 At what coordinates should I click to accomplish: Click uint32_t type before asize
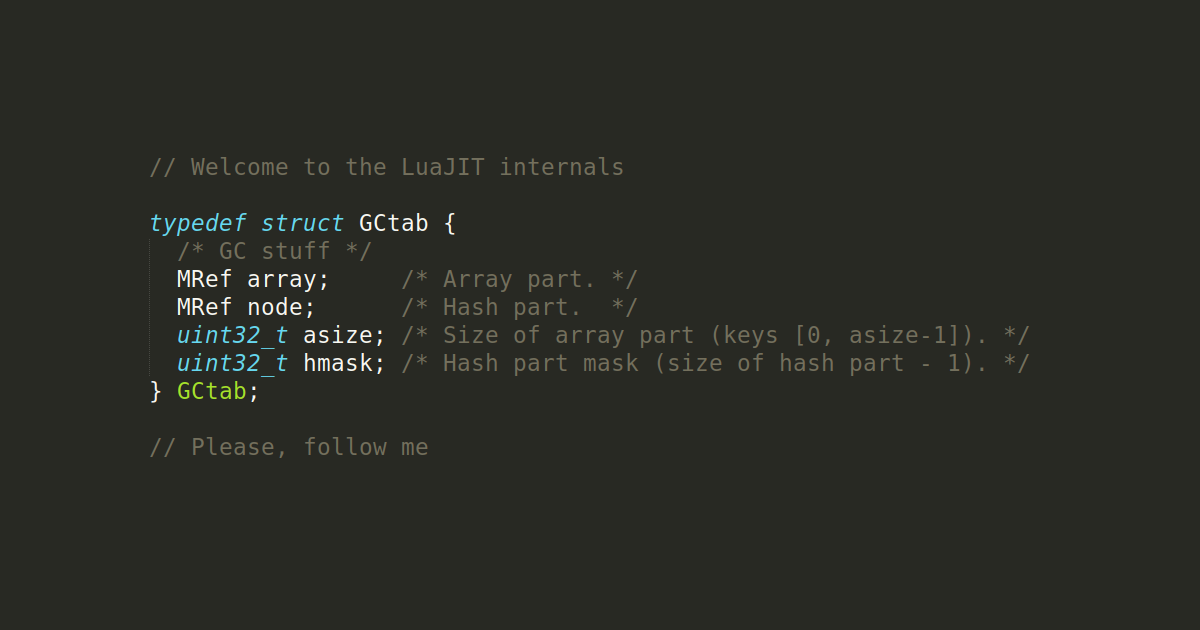tap(232, 335)
